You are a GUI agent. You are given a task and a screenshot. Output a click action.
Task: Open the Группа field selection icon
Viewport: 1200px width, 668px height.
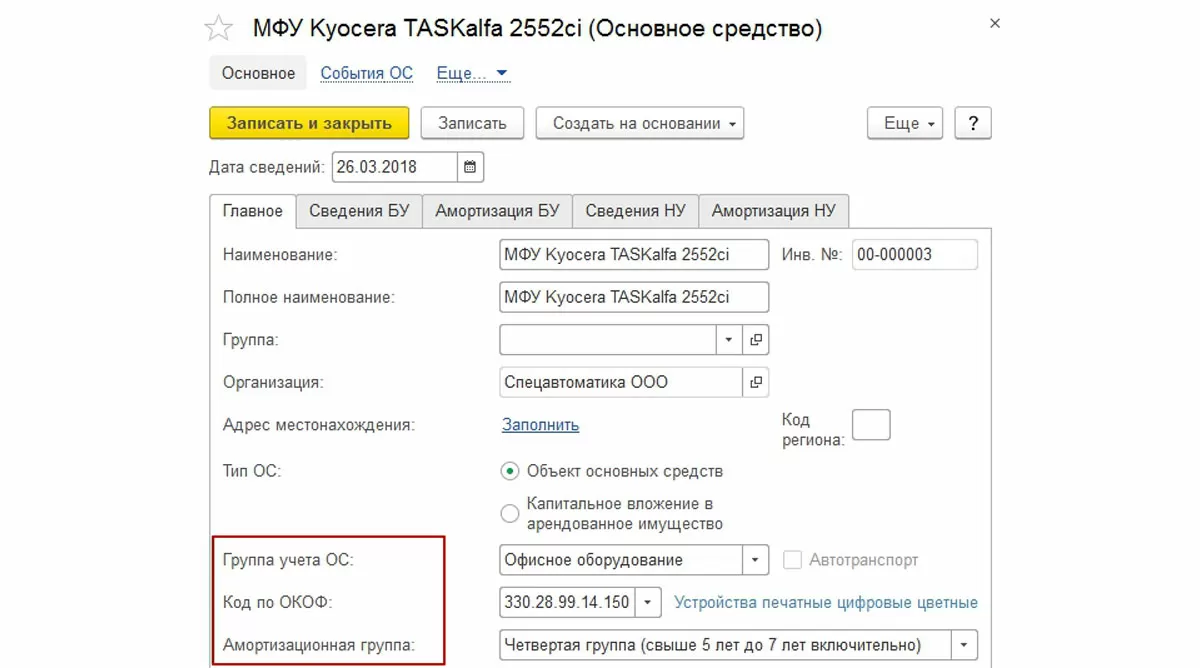click(x=756, y=340)
